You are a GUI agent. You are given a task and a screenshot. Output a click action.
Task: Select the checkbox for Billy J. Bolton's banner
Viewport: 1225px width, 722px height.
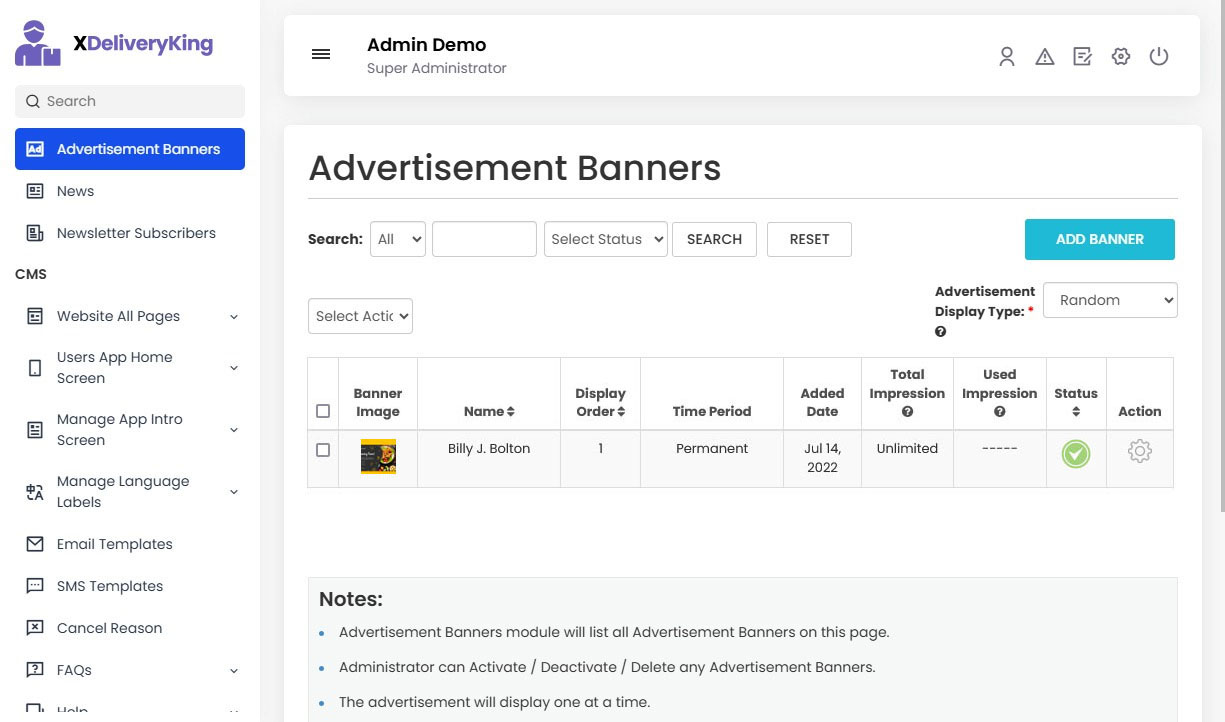click(323, 449)
